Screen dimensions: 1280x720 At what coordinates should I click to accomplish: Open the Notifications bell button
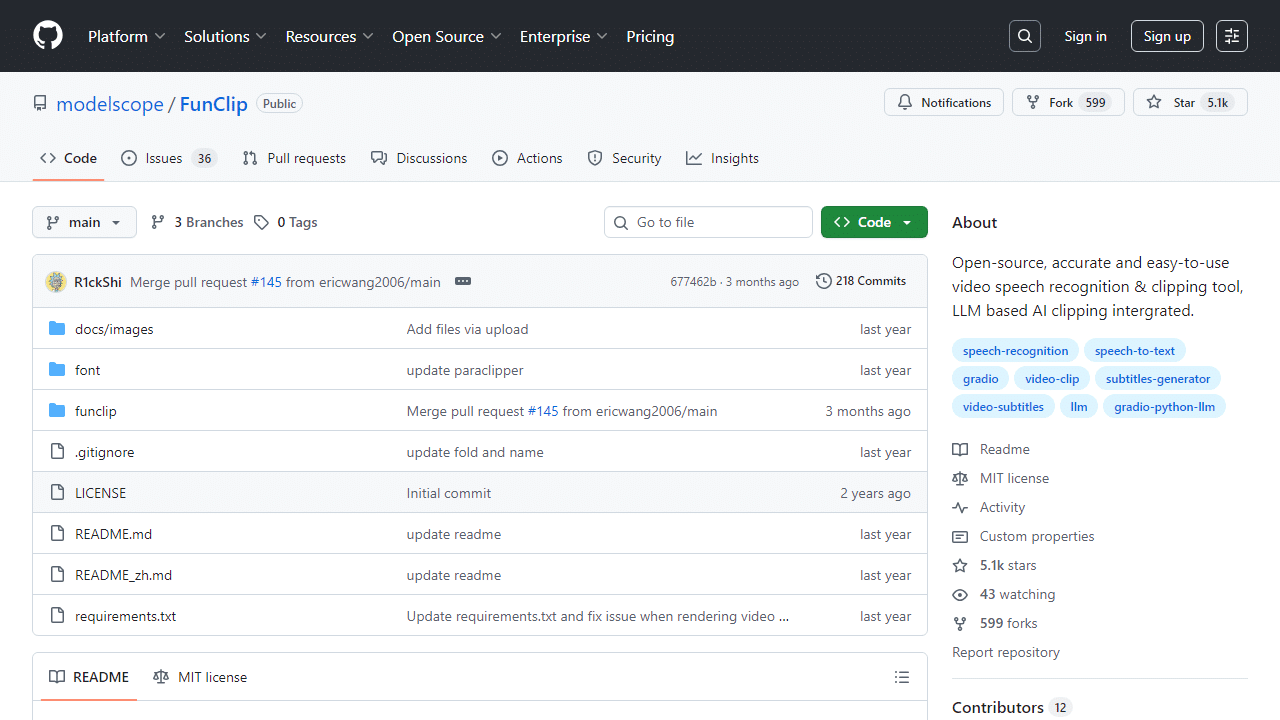pyautogui.click(x=944, y=102)
